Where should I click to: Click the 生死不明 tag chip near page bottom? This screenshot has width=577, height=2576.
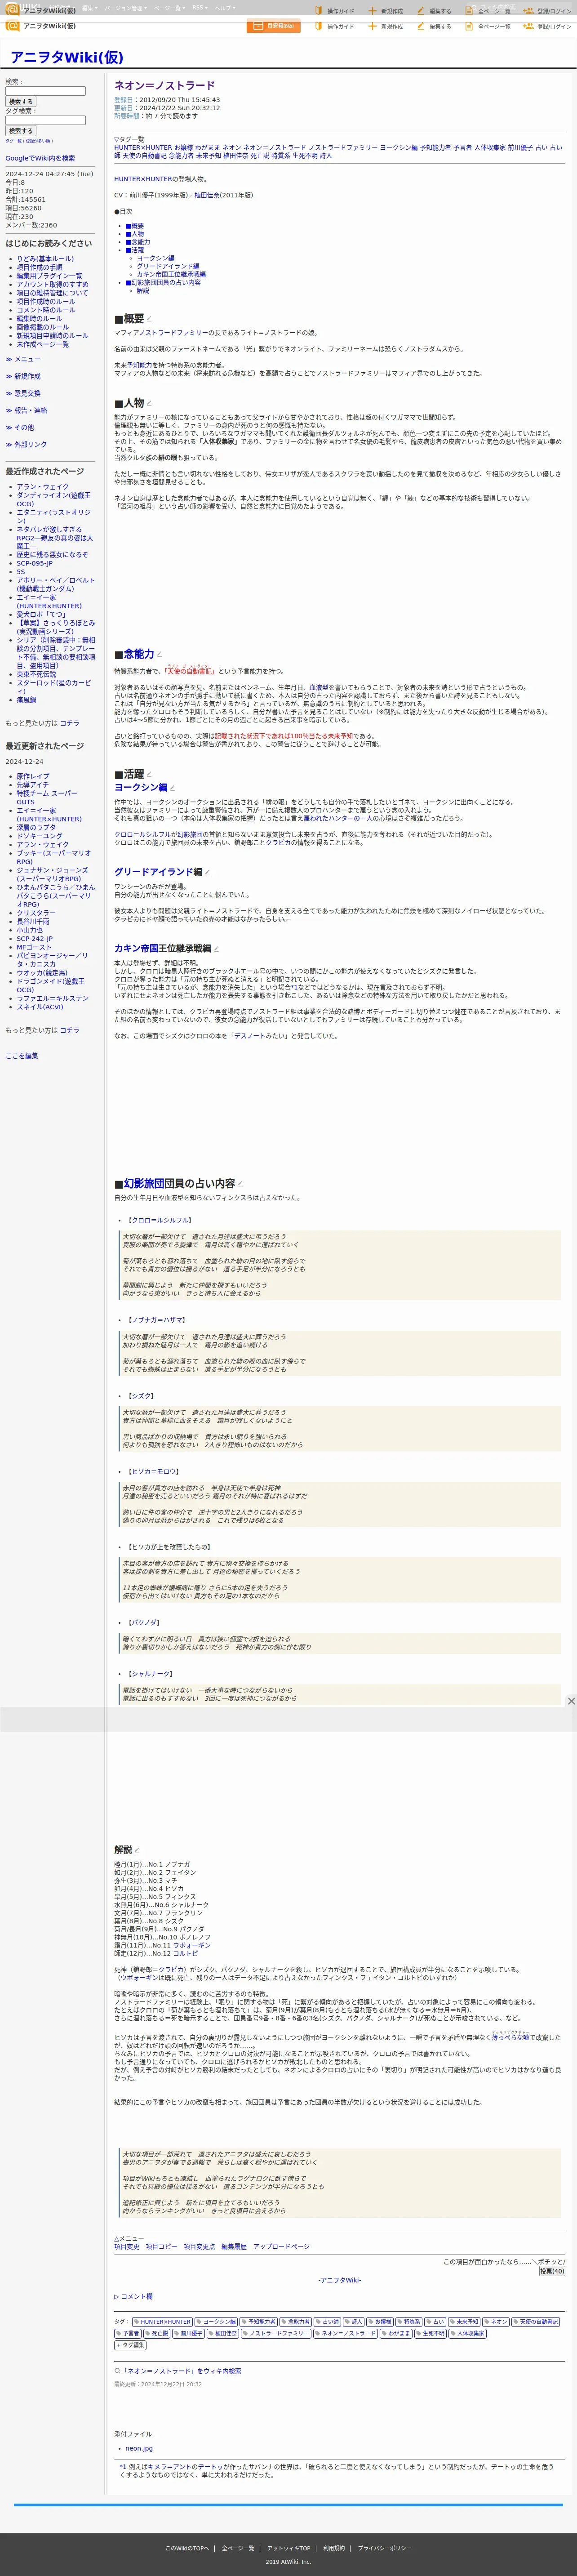point(432,2333)
